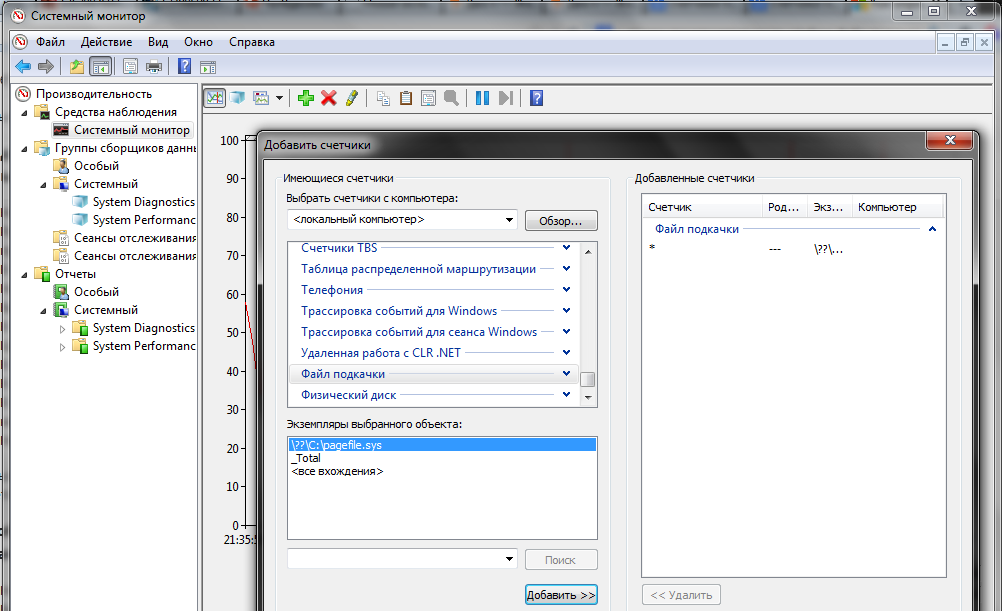Open the graph type dropdown arrow

point(279,98)
